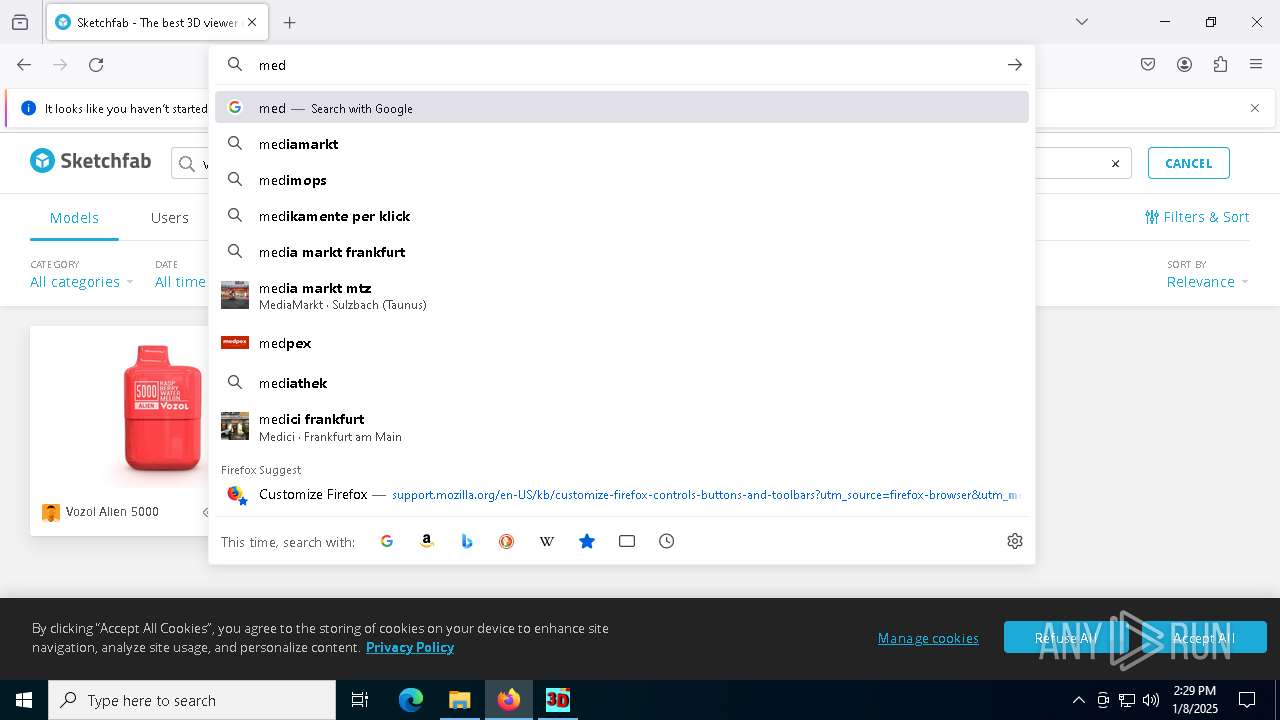Switch to the Models tab
Image resolution: width=1280 pixels, height=720 pixels.
click(x=74, y=218)
